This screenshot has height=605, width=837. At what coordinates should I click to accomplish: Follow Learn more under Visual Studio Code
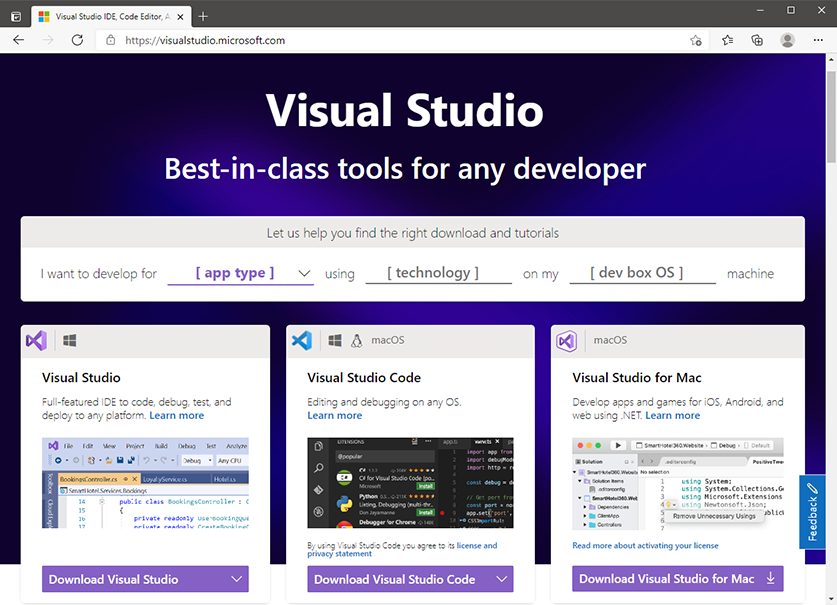click(x=335, y=415)
